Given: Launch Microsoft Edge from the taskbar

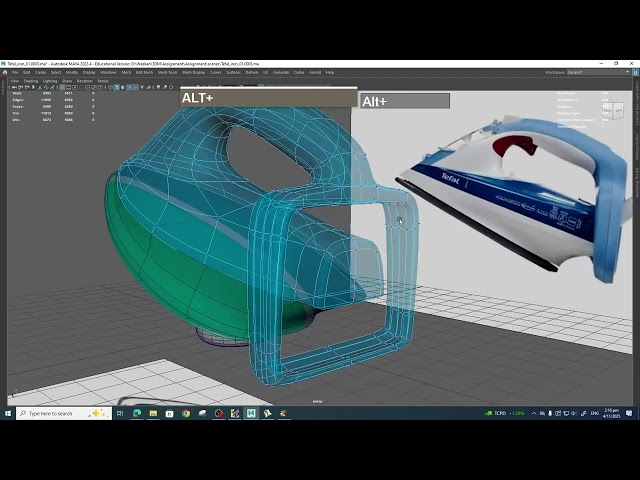Looking at the screenshot, I should point(137,413).
